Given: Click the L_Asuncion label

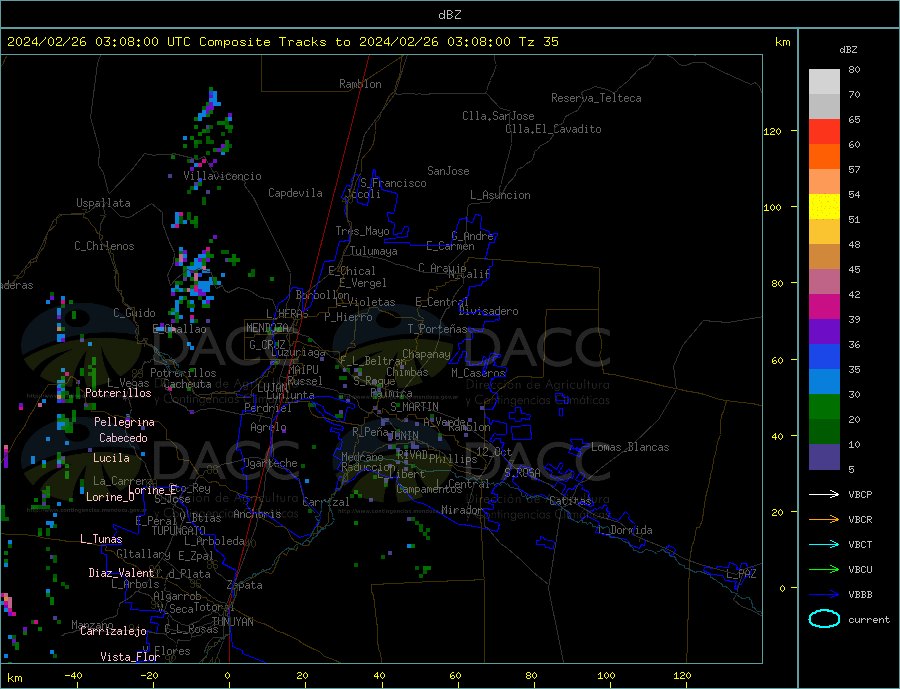Looking at the screenshot, I should [500, 195].
